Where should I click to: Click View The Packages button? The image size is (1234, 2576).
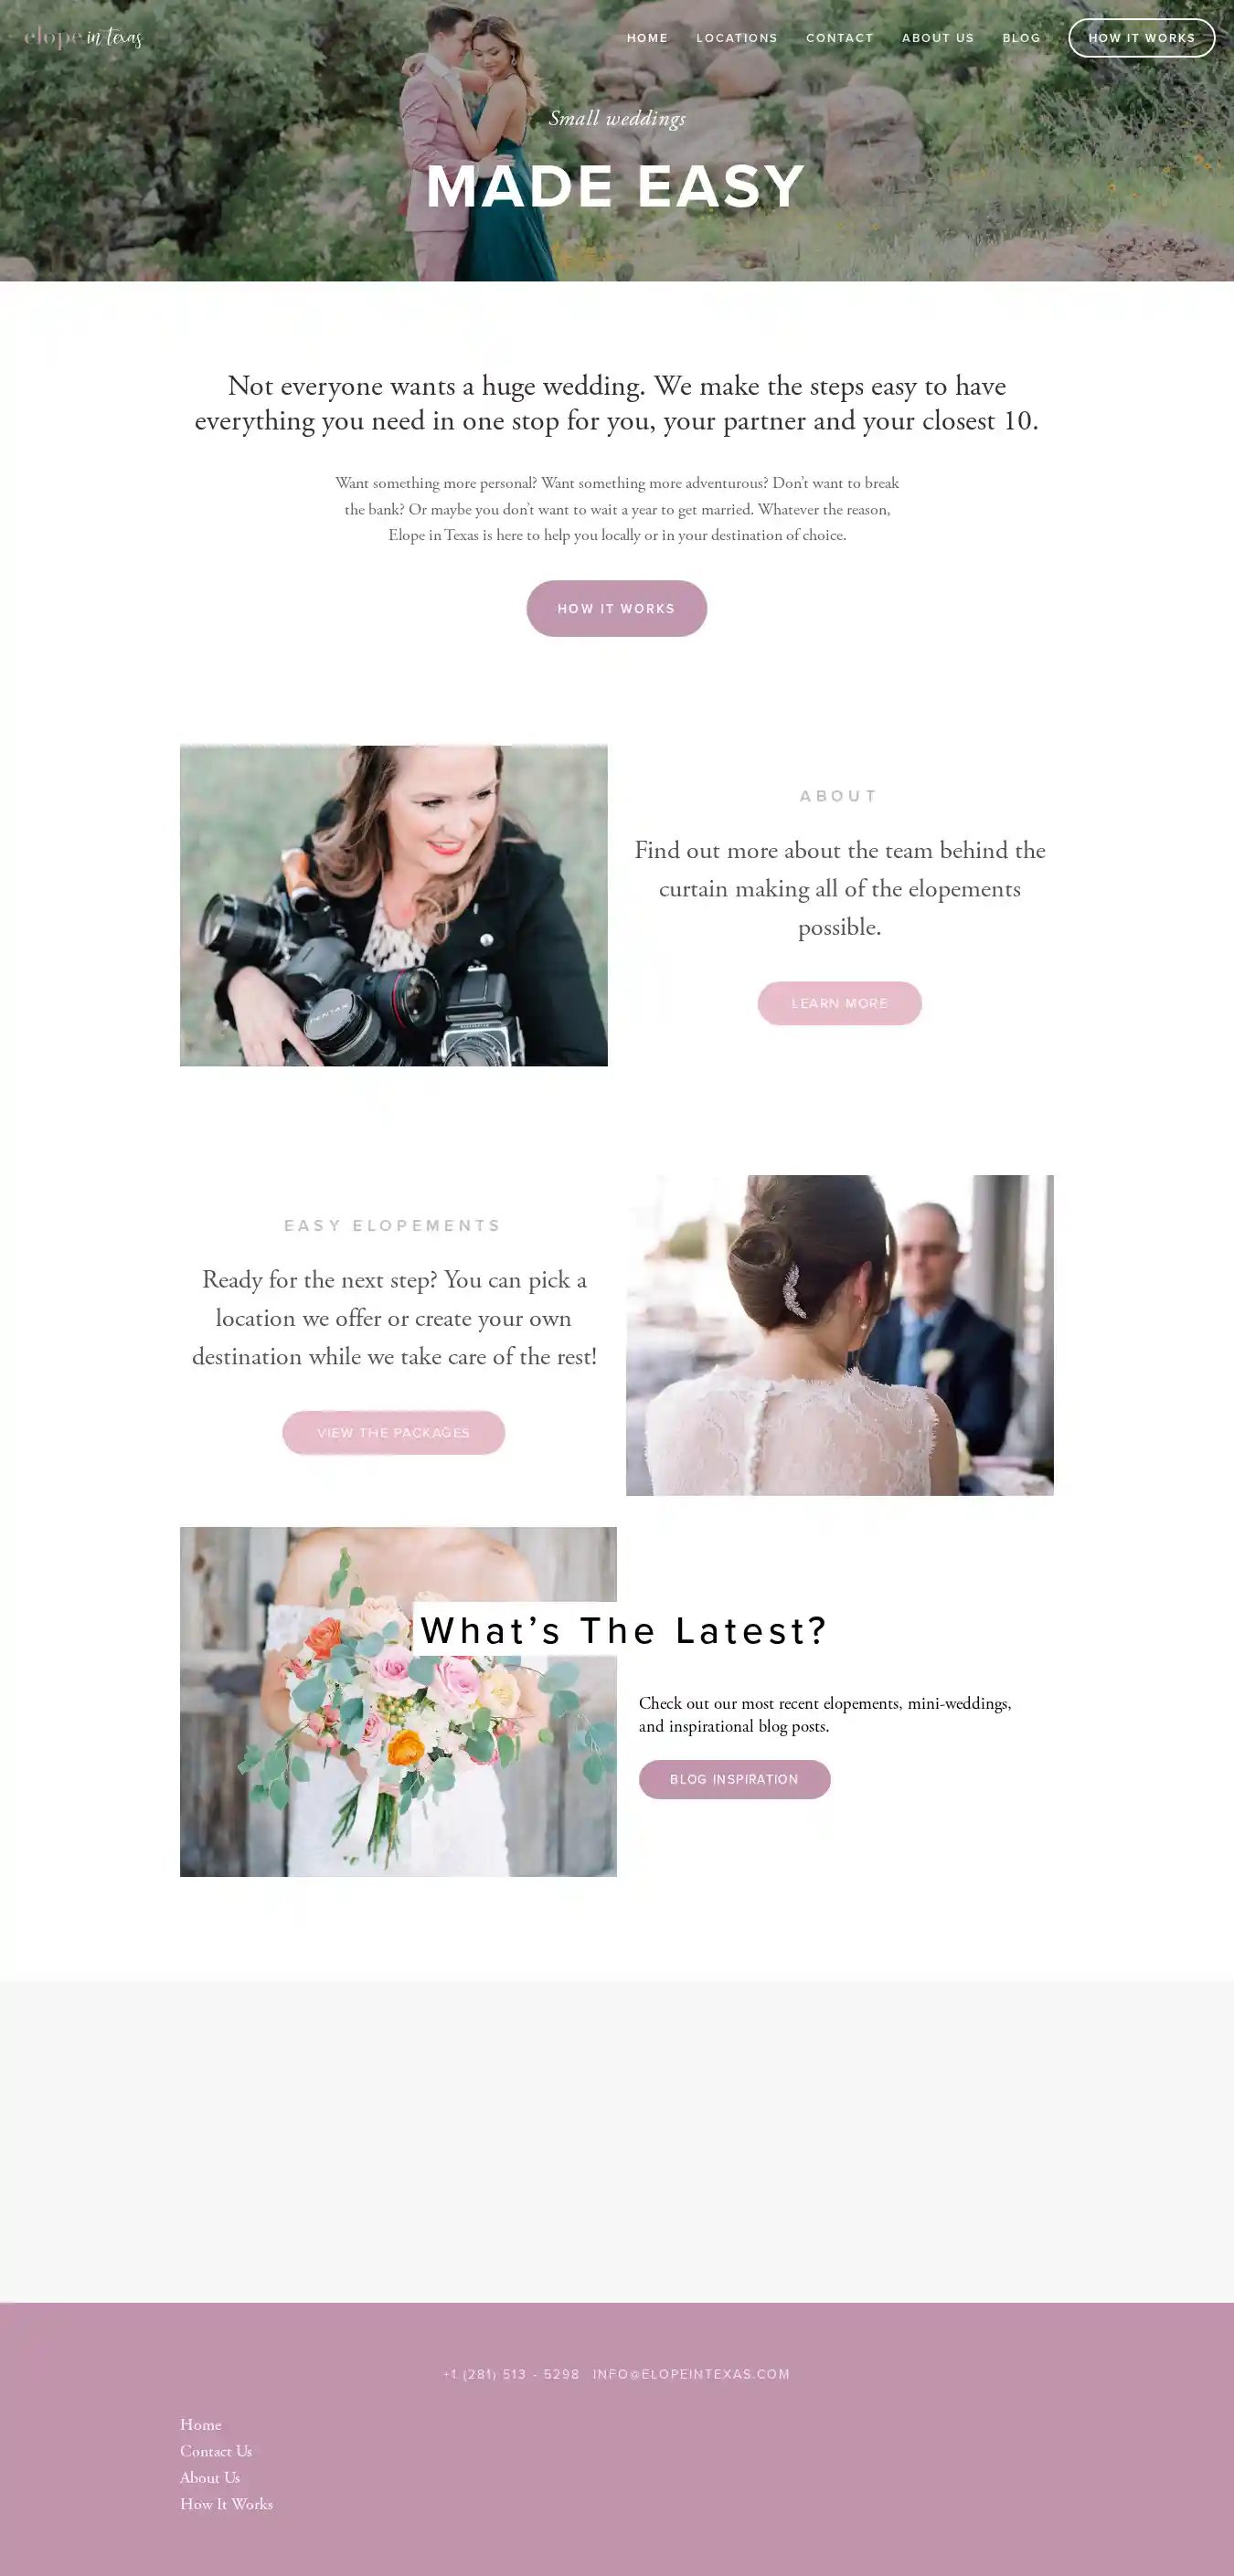click(x=394, y=1433)
